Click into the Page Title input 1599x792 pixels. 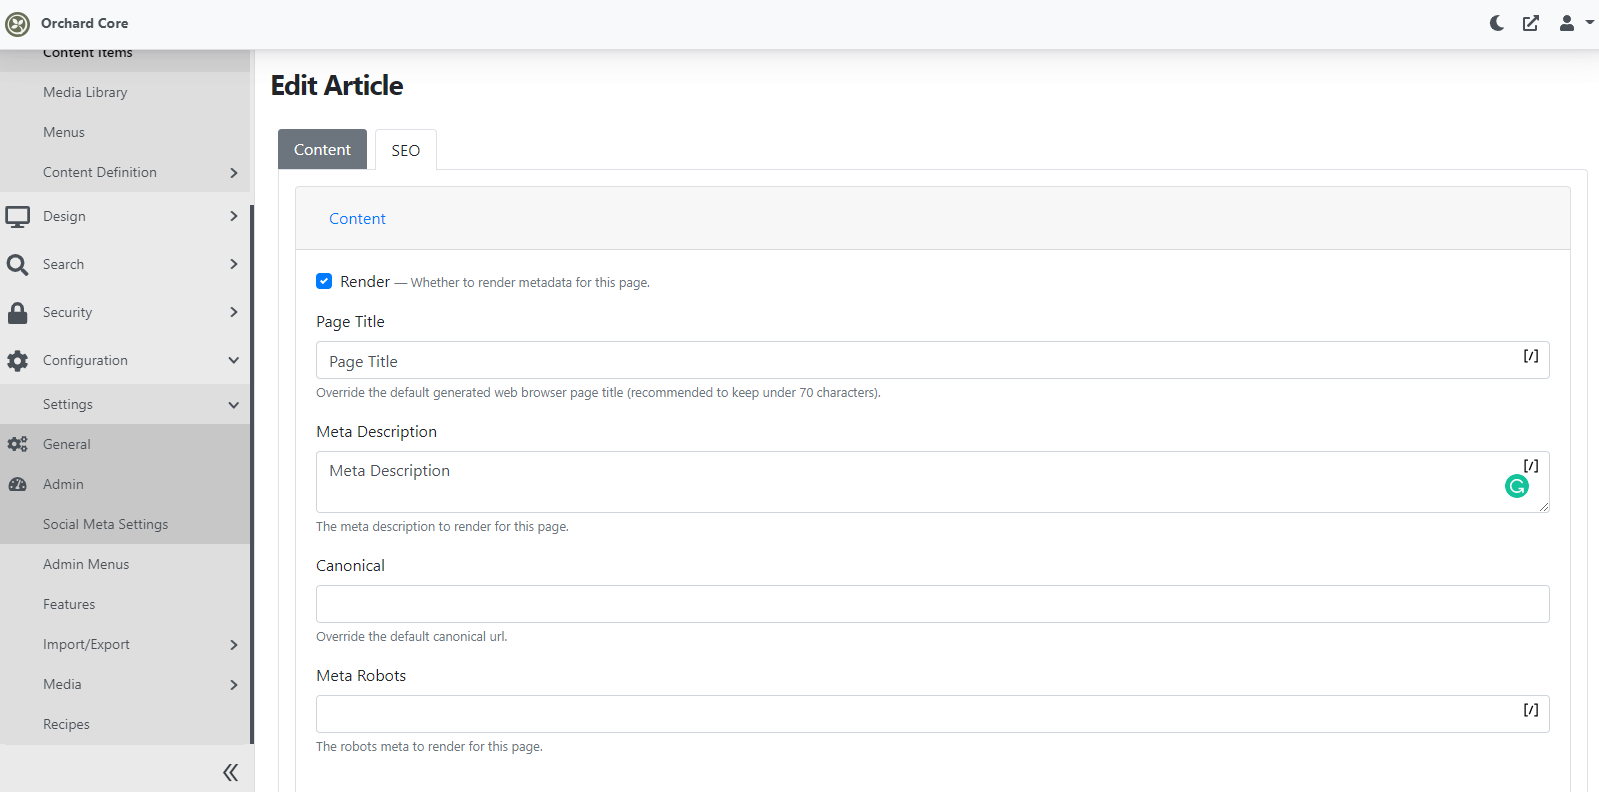[933, 360]
